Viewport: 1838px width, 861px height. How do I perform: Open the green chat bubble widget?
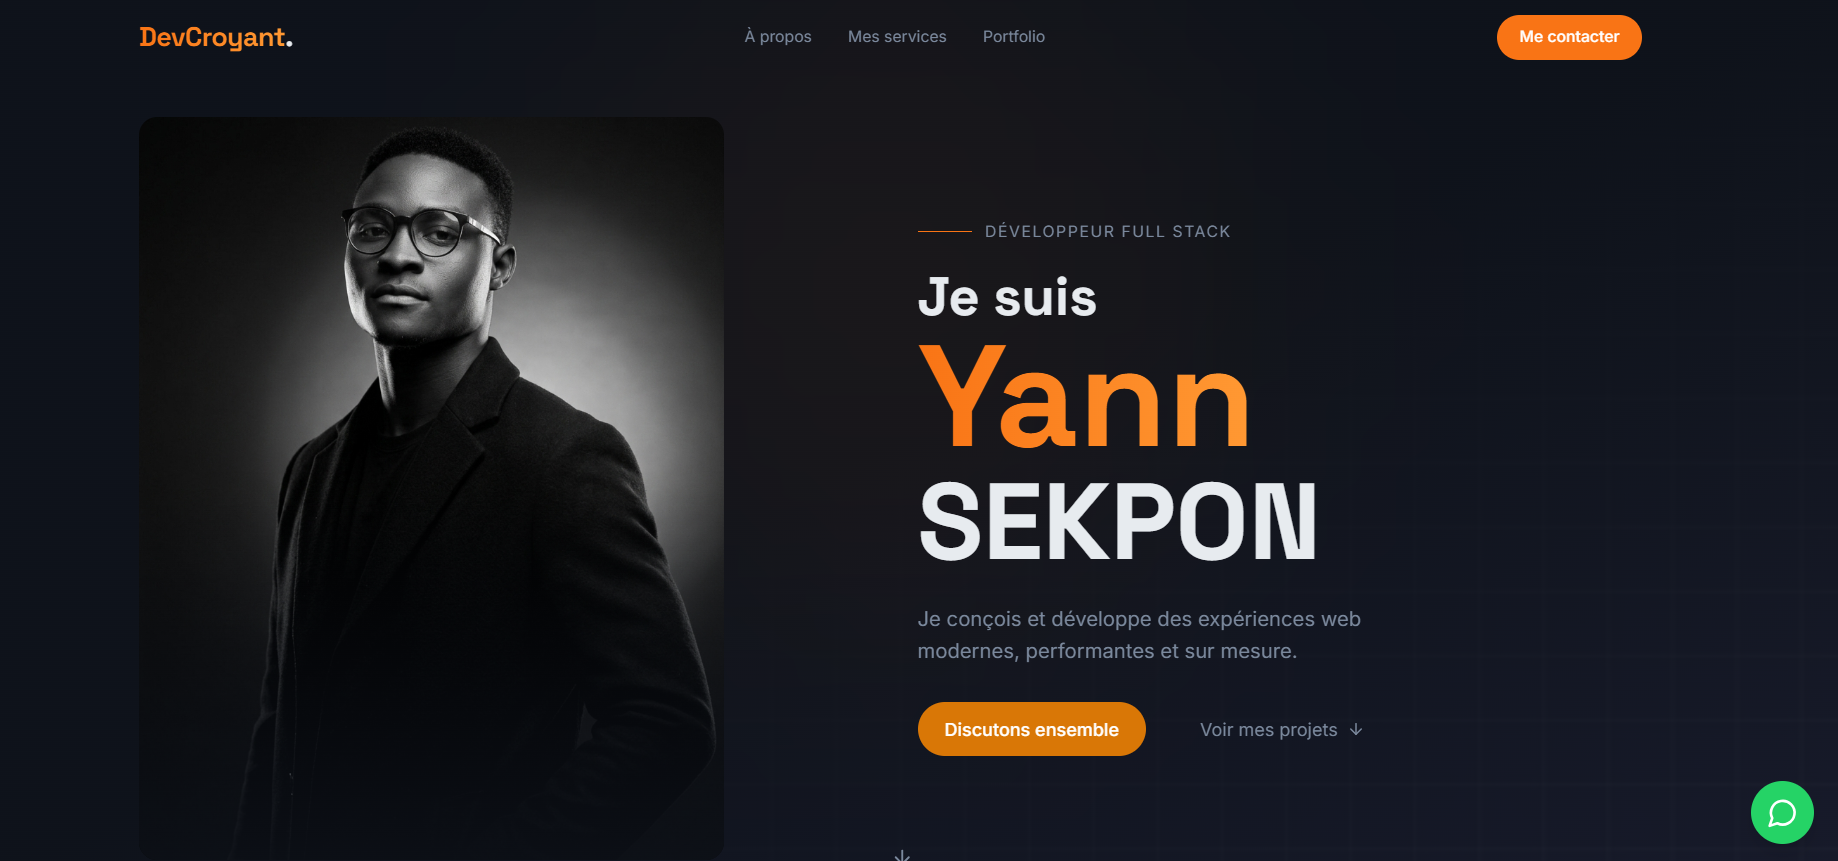click(1782, 812)
